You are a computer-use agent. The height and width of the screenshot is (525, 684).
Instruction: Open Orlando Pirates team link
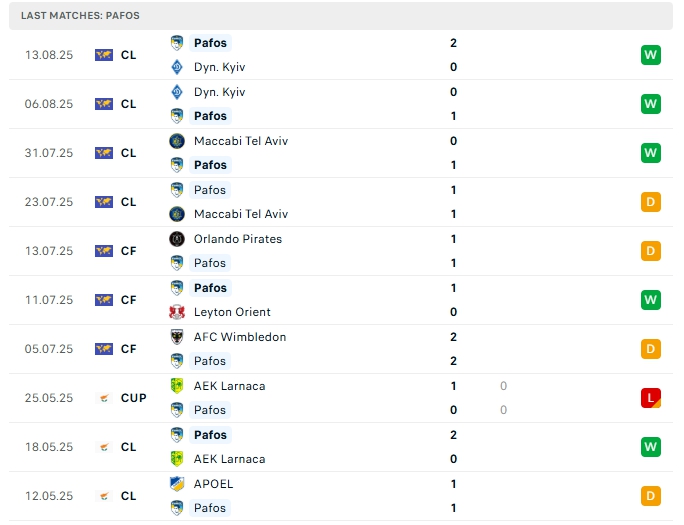(x=238, y=239)
